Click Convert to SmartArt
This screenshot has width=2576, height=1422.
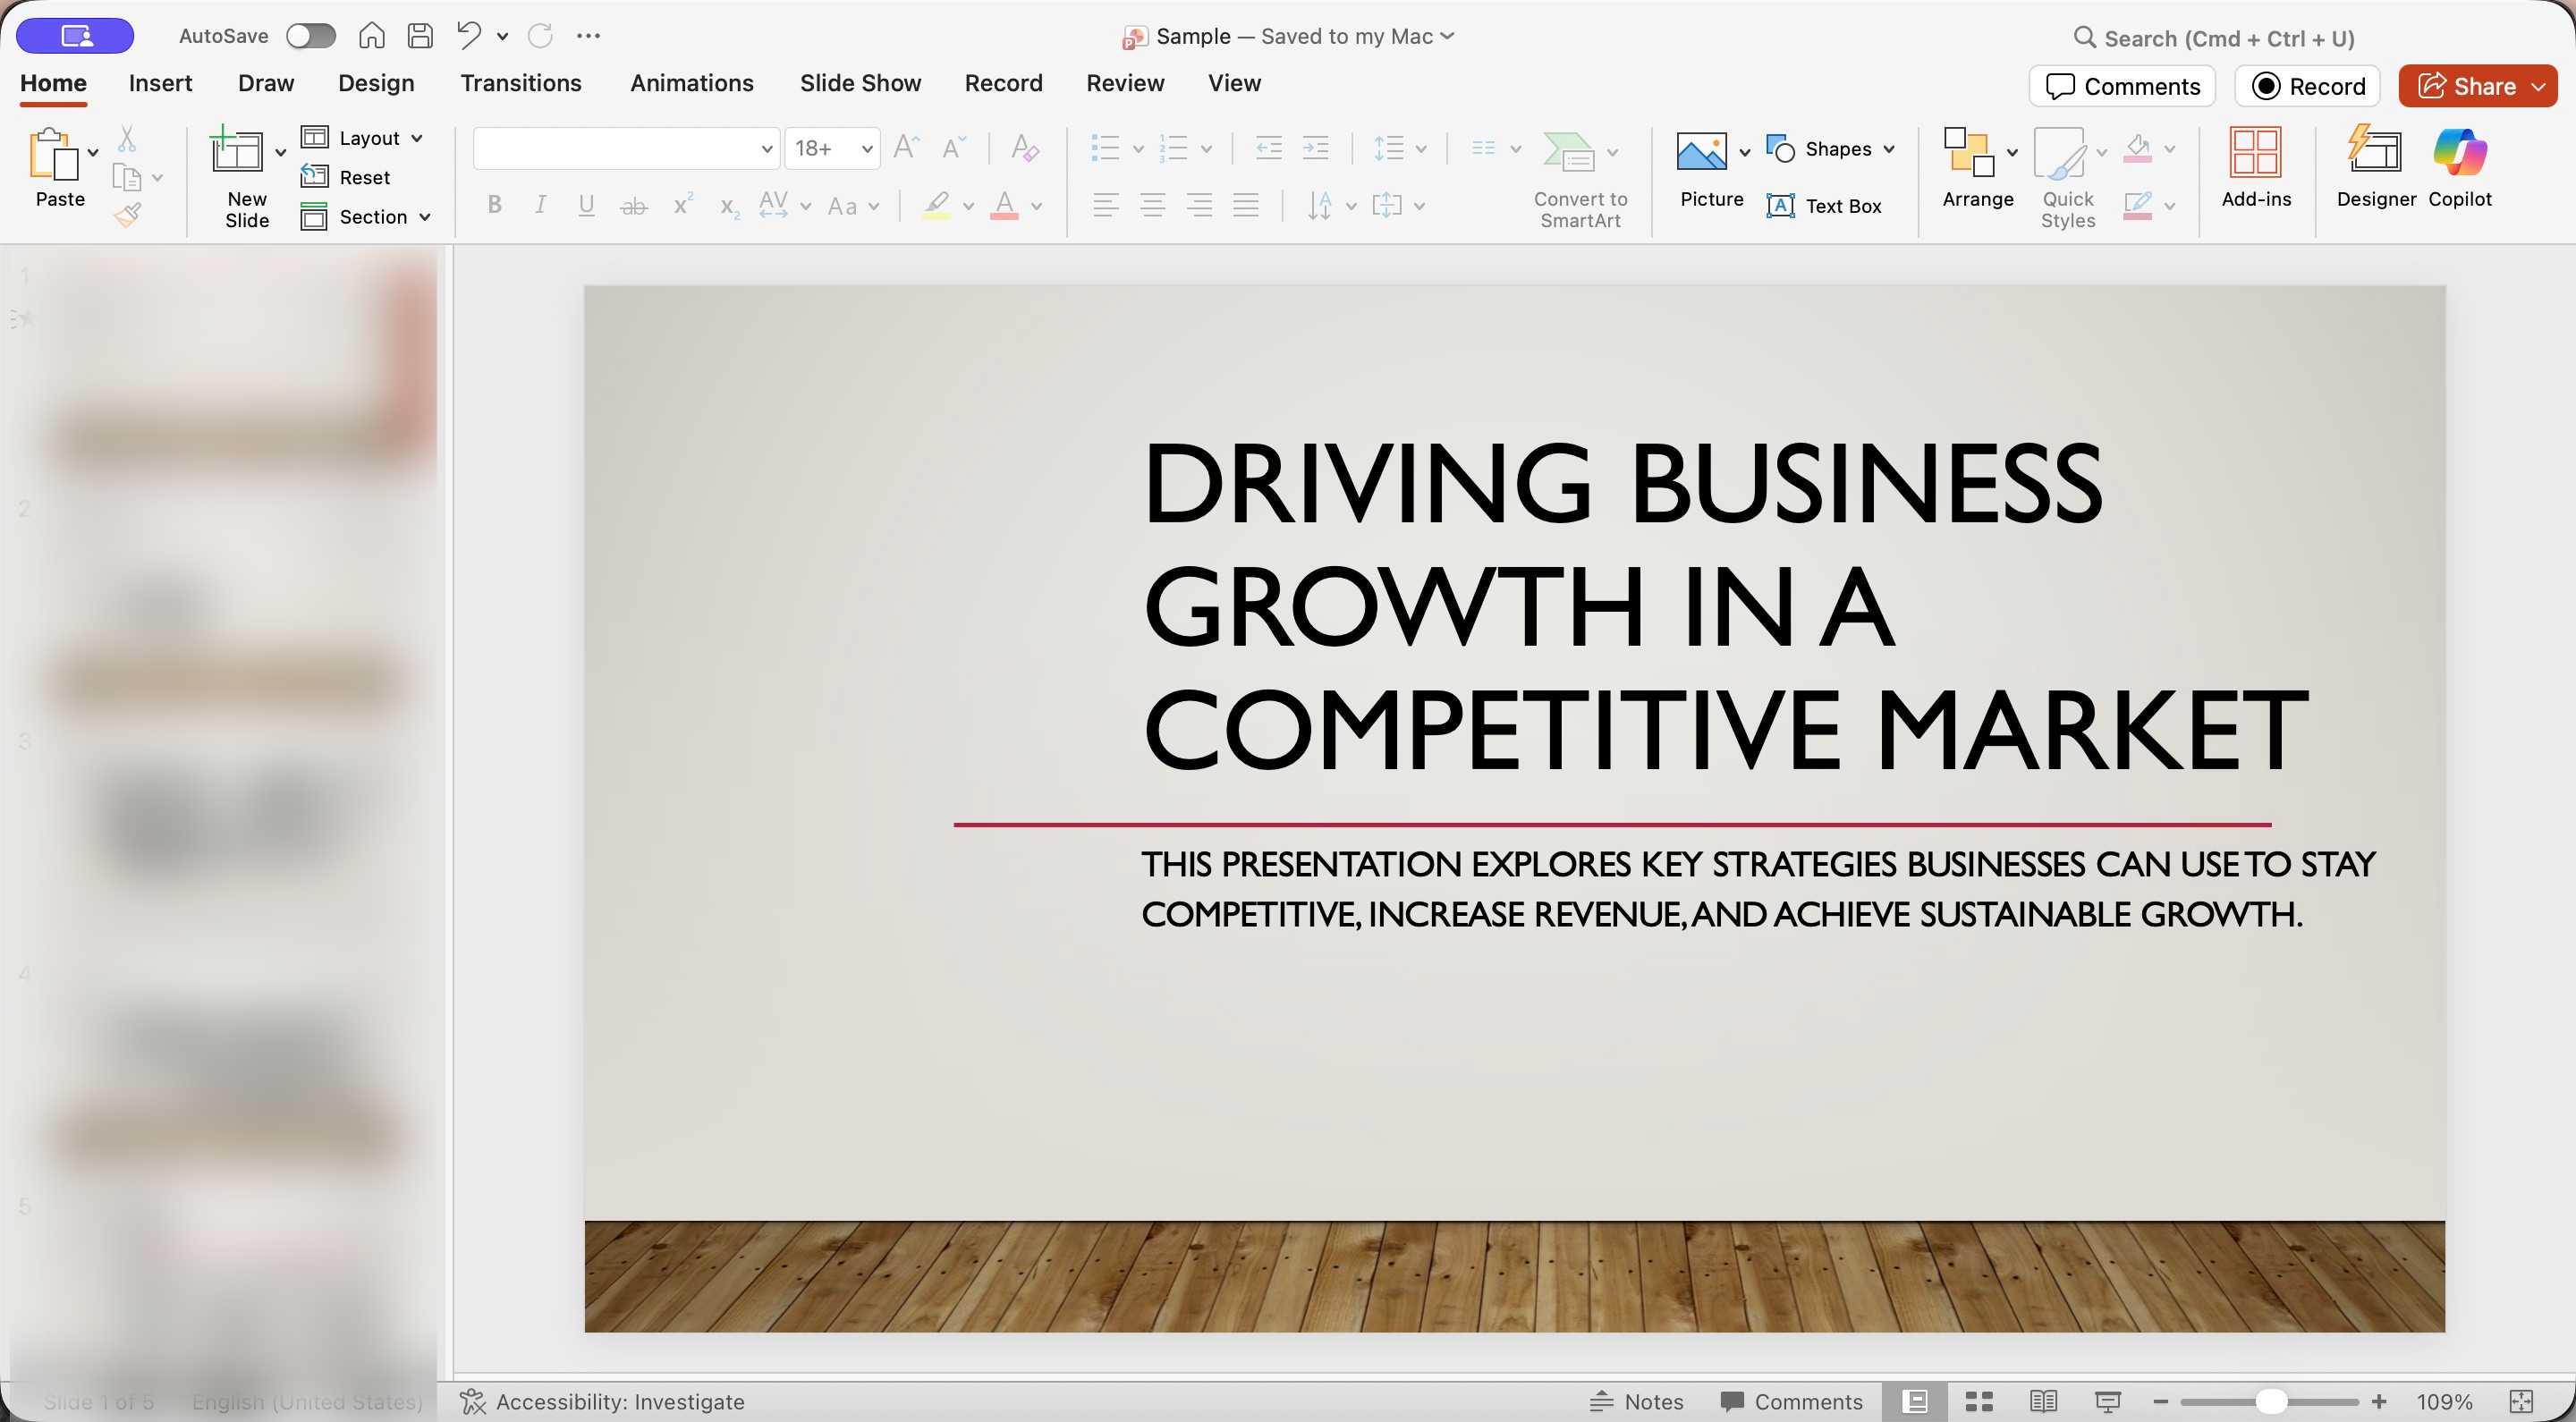click(x=1580, y=180)
